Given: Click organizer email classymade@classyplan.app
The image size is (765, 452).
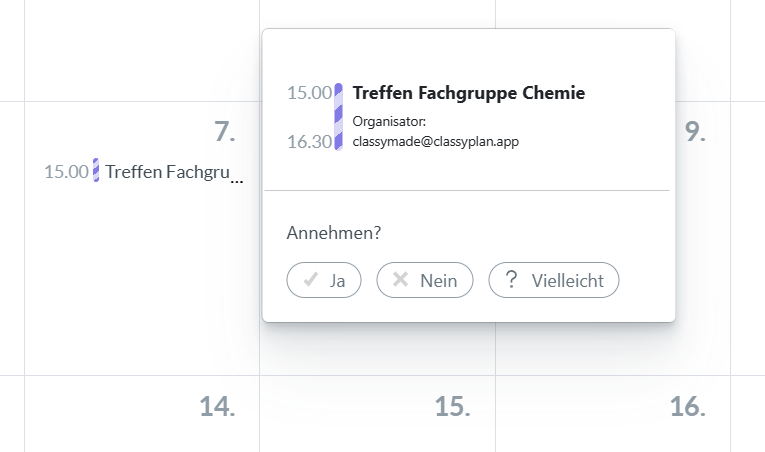Looking at the screenshot, I should (x=436, y=141).
